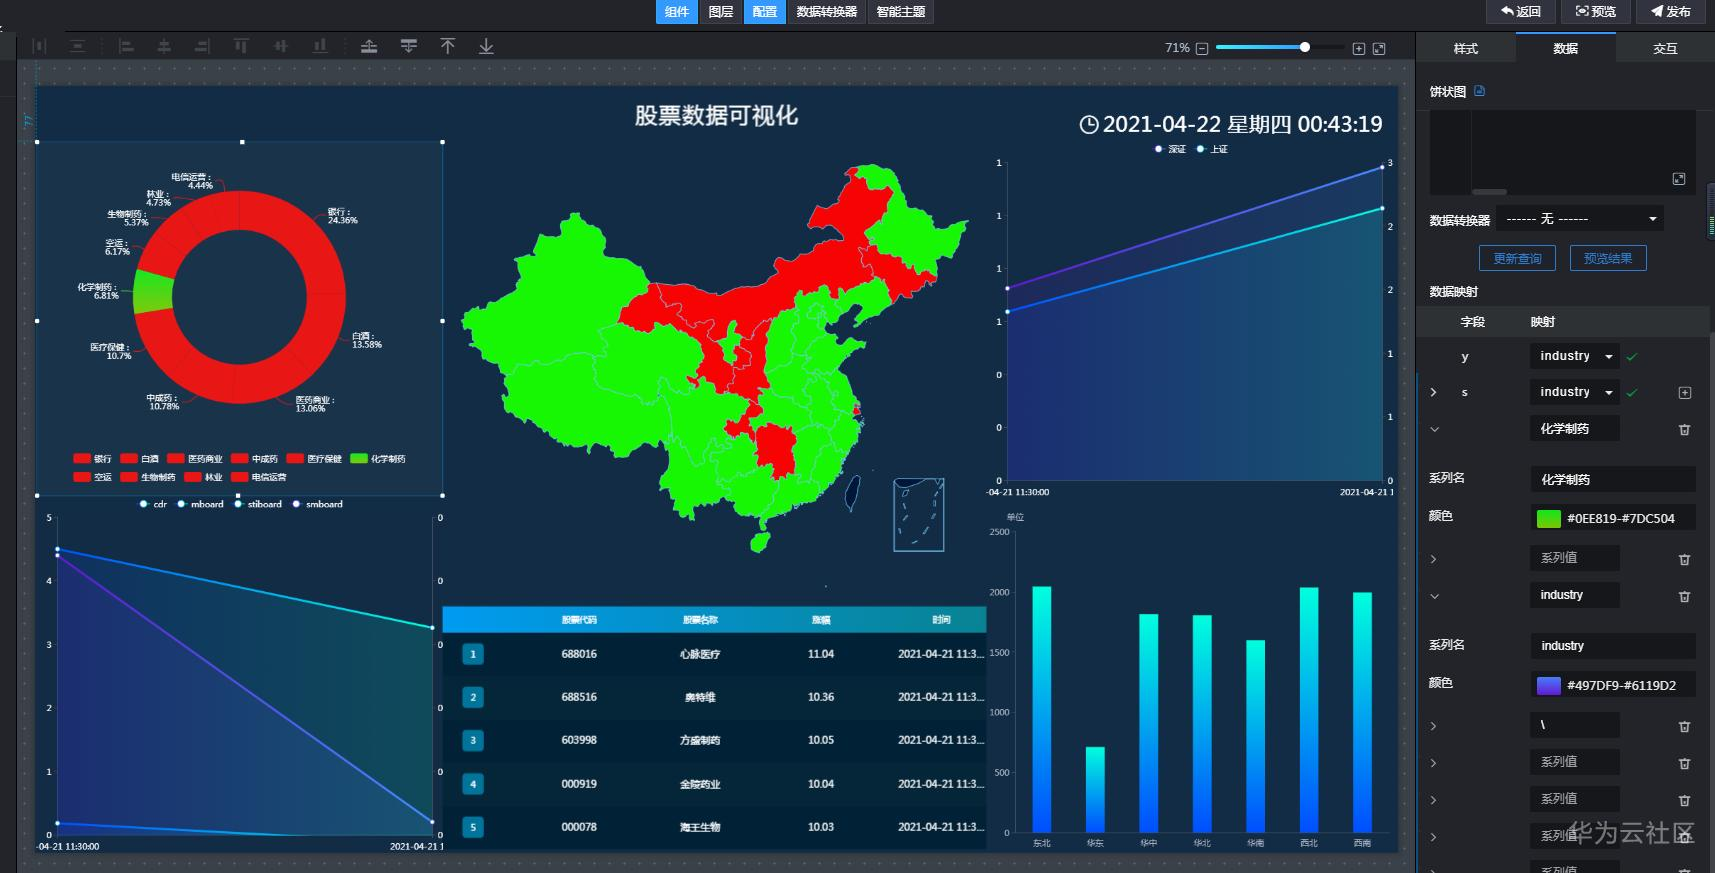Click the move layer up icon

coord(369,46)
